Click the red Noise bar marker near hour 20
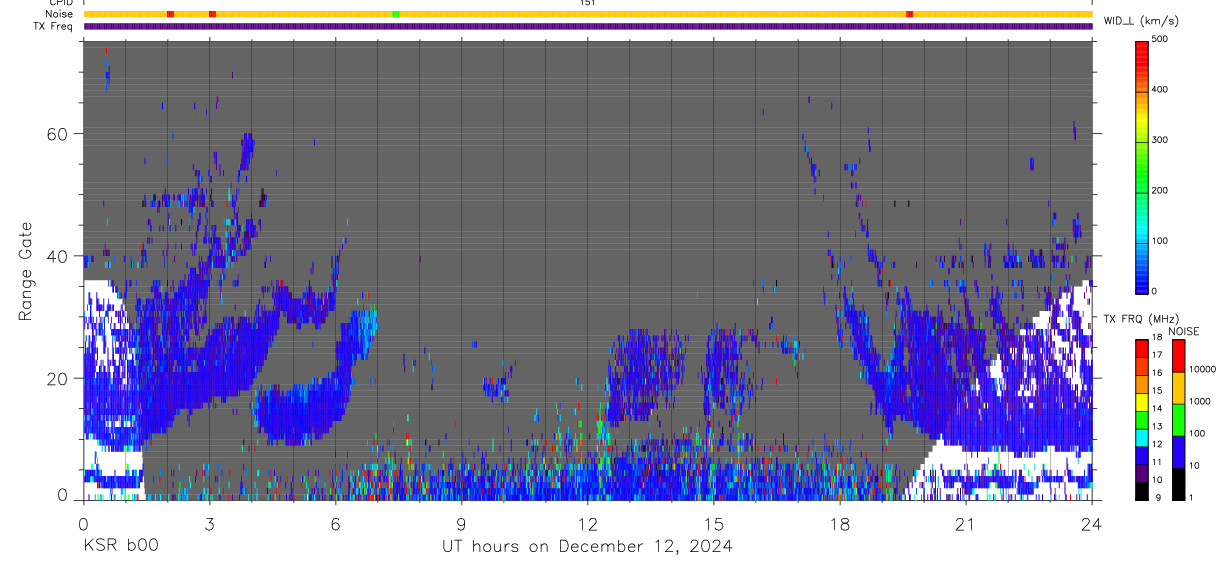 click(909, 14)
